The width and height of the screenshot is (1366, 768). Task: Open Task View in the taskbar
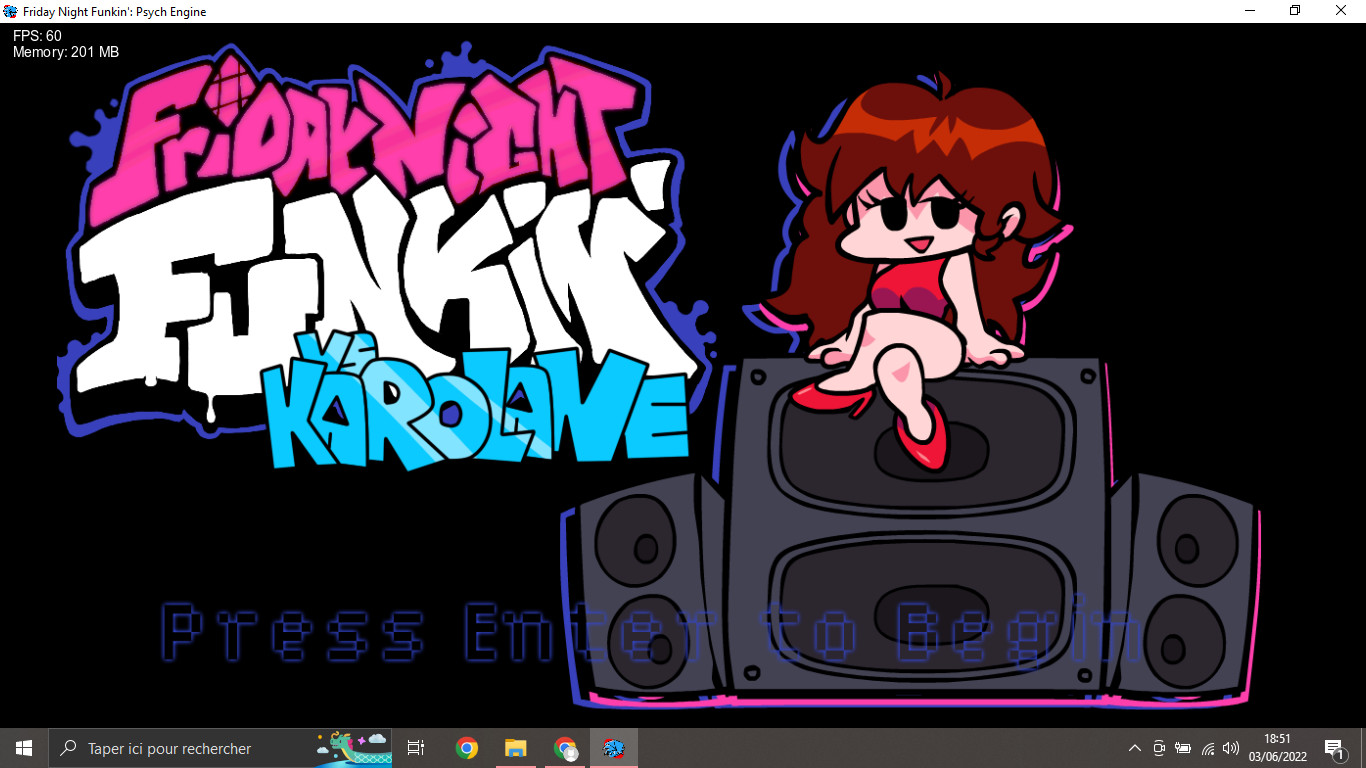point(415,747)
